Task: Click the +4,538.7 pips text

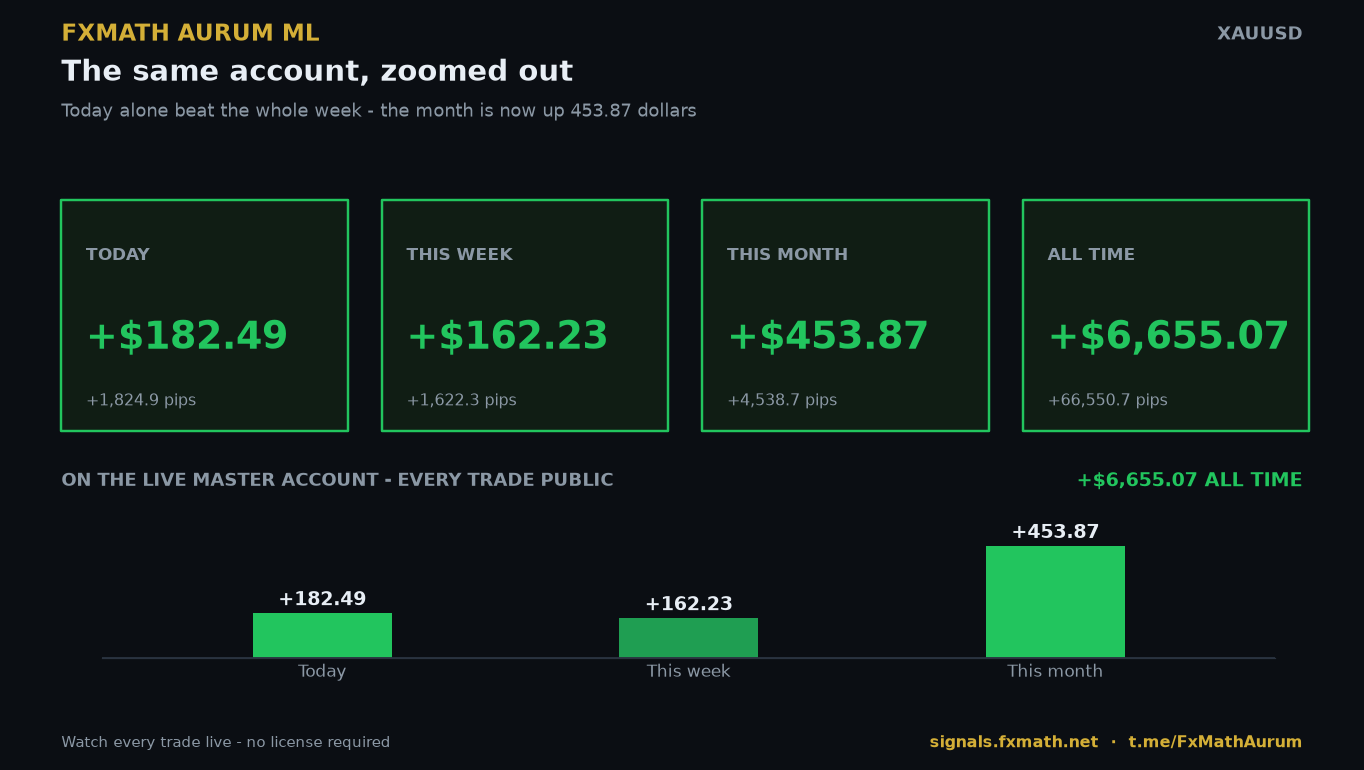Action: (x=782, y=401)
